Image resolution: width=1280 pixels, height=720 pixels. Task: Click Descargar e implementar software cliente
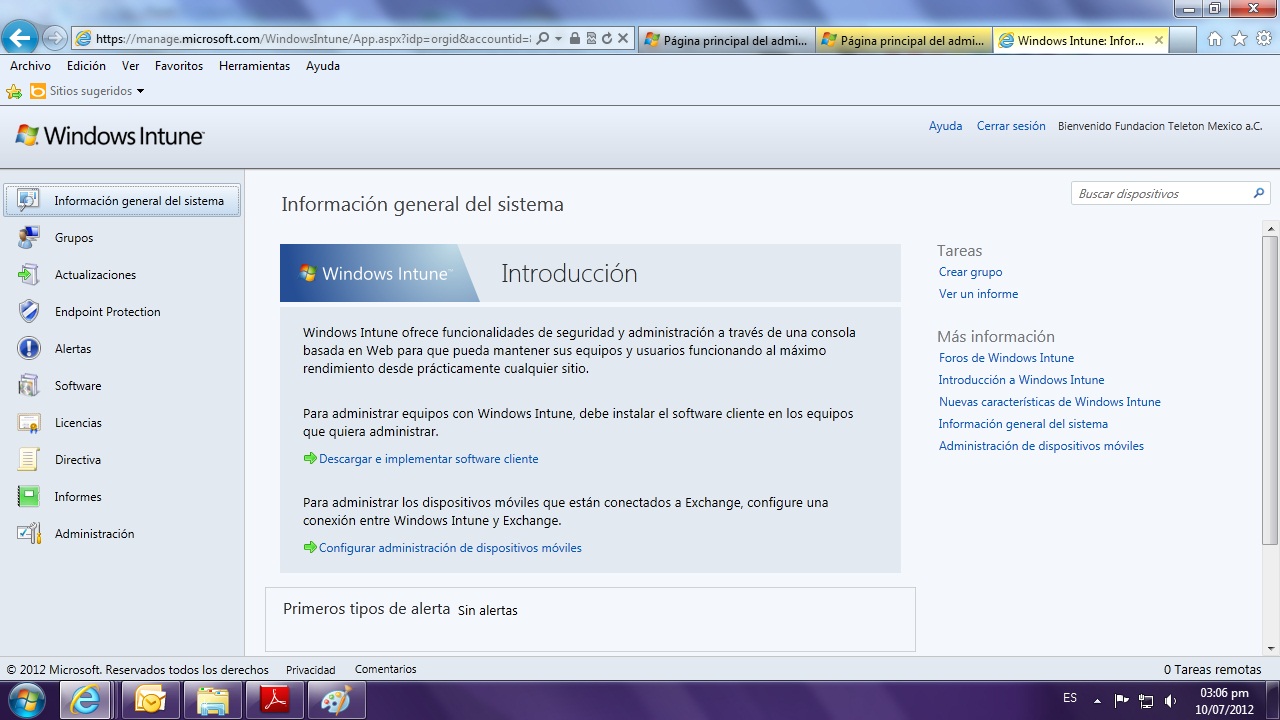(x=428, y=459)
